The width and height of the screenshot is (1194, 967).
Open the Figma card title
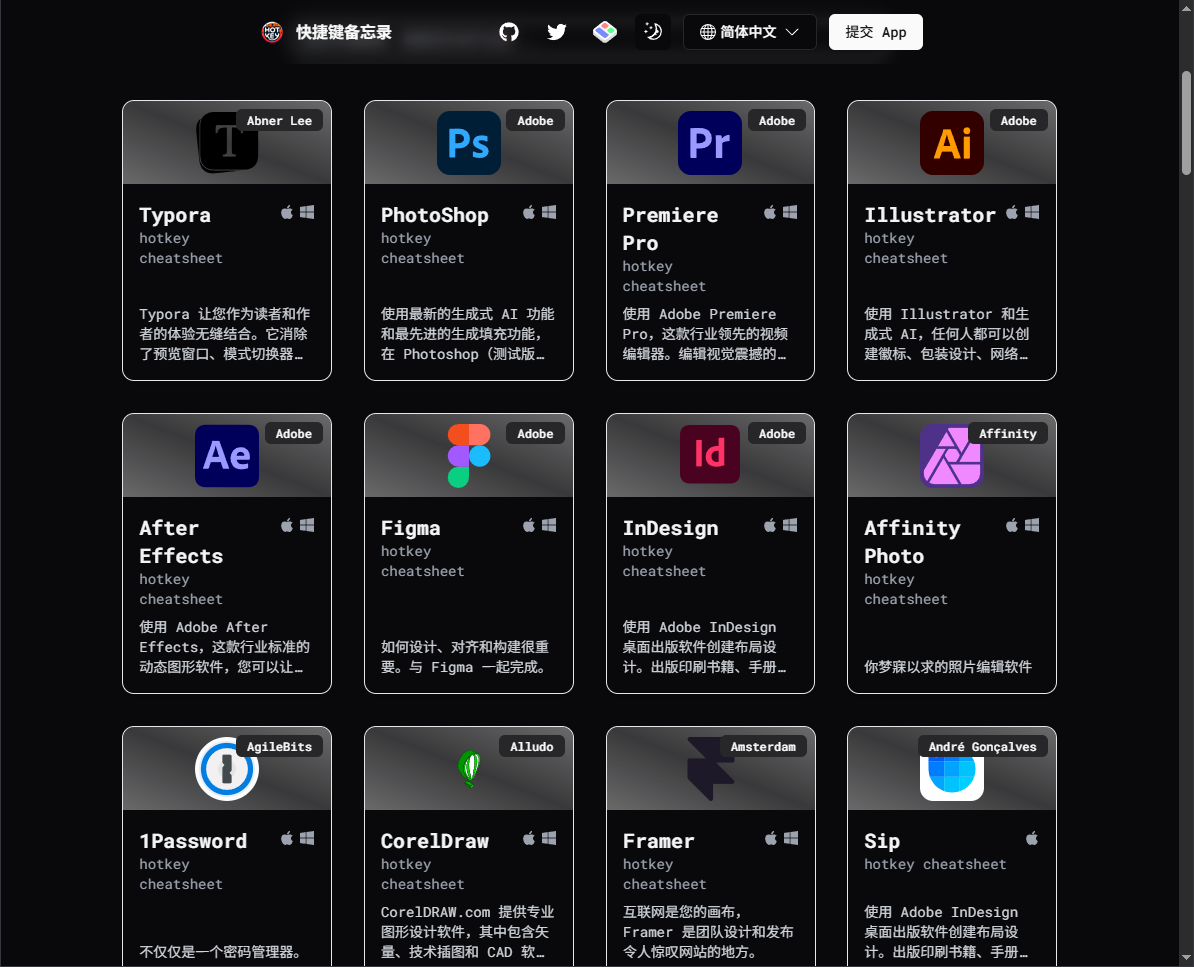tap(410, 528)
